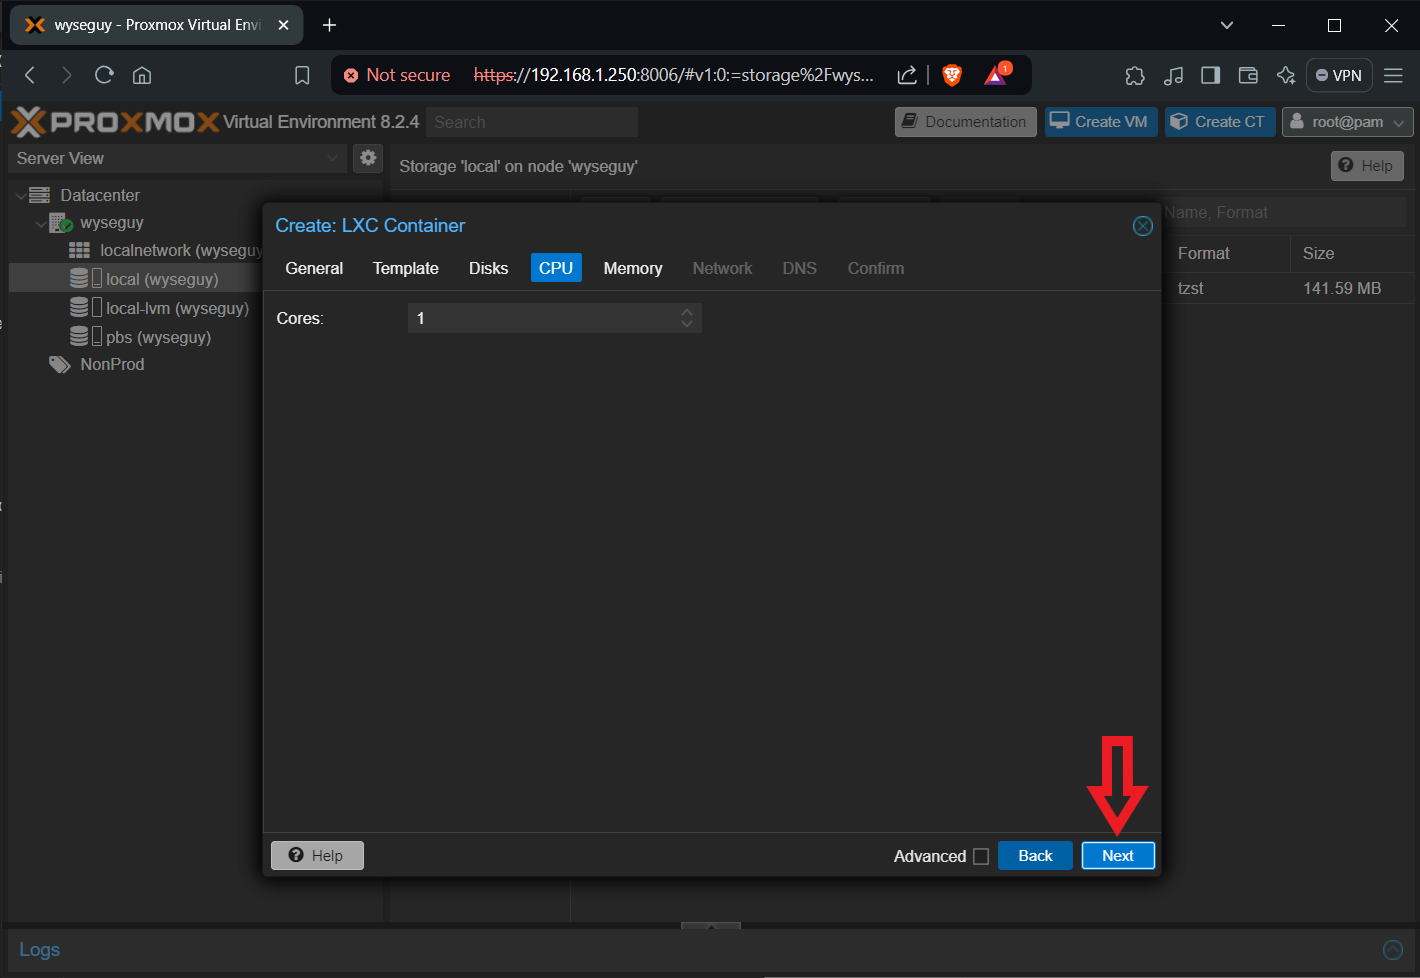Screen dimensions: 1420x978
Task: Switch to the Disks tab
Action: [x=488, y=268]
